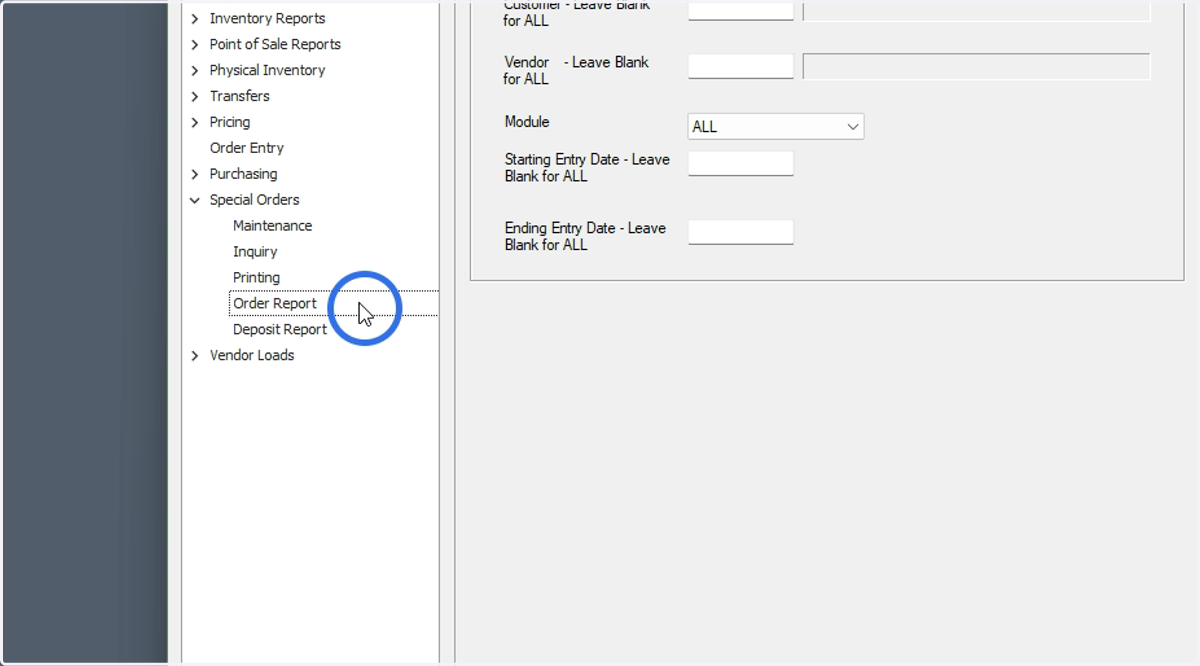Select Pricing in the tree
Image resolution: width=1200 pixels, height=666 pixels.
(x=229, y=122)
